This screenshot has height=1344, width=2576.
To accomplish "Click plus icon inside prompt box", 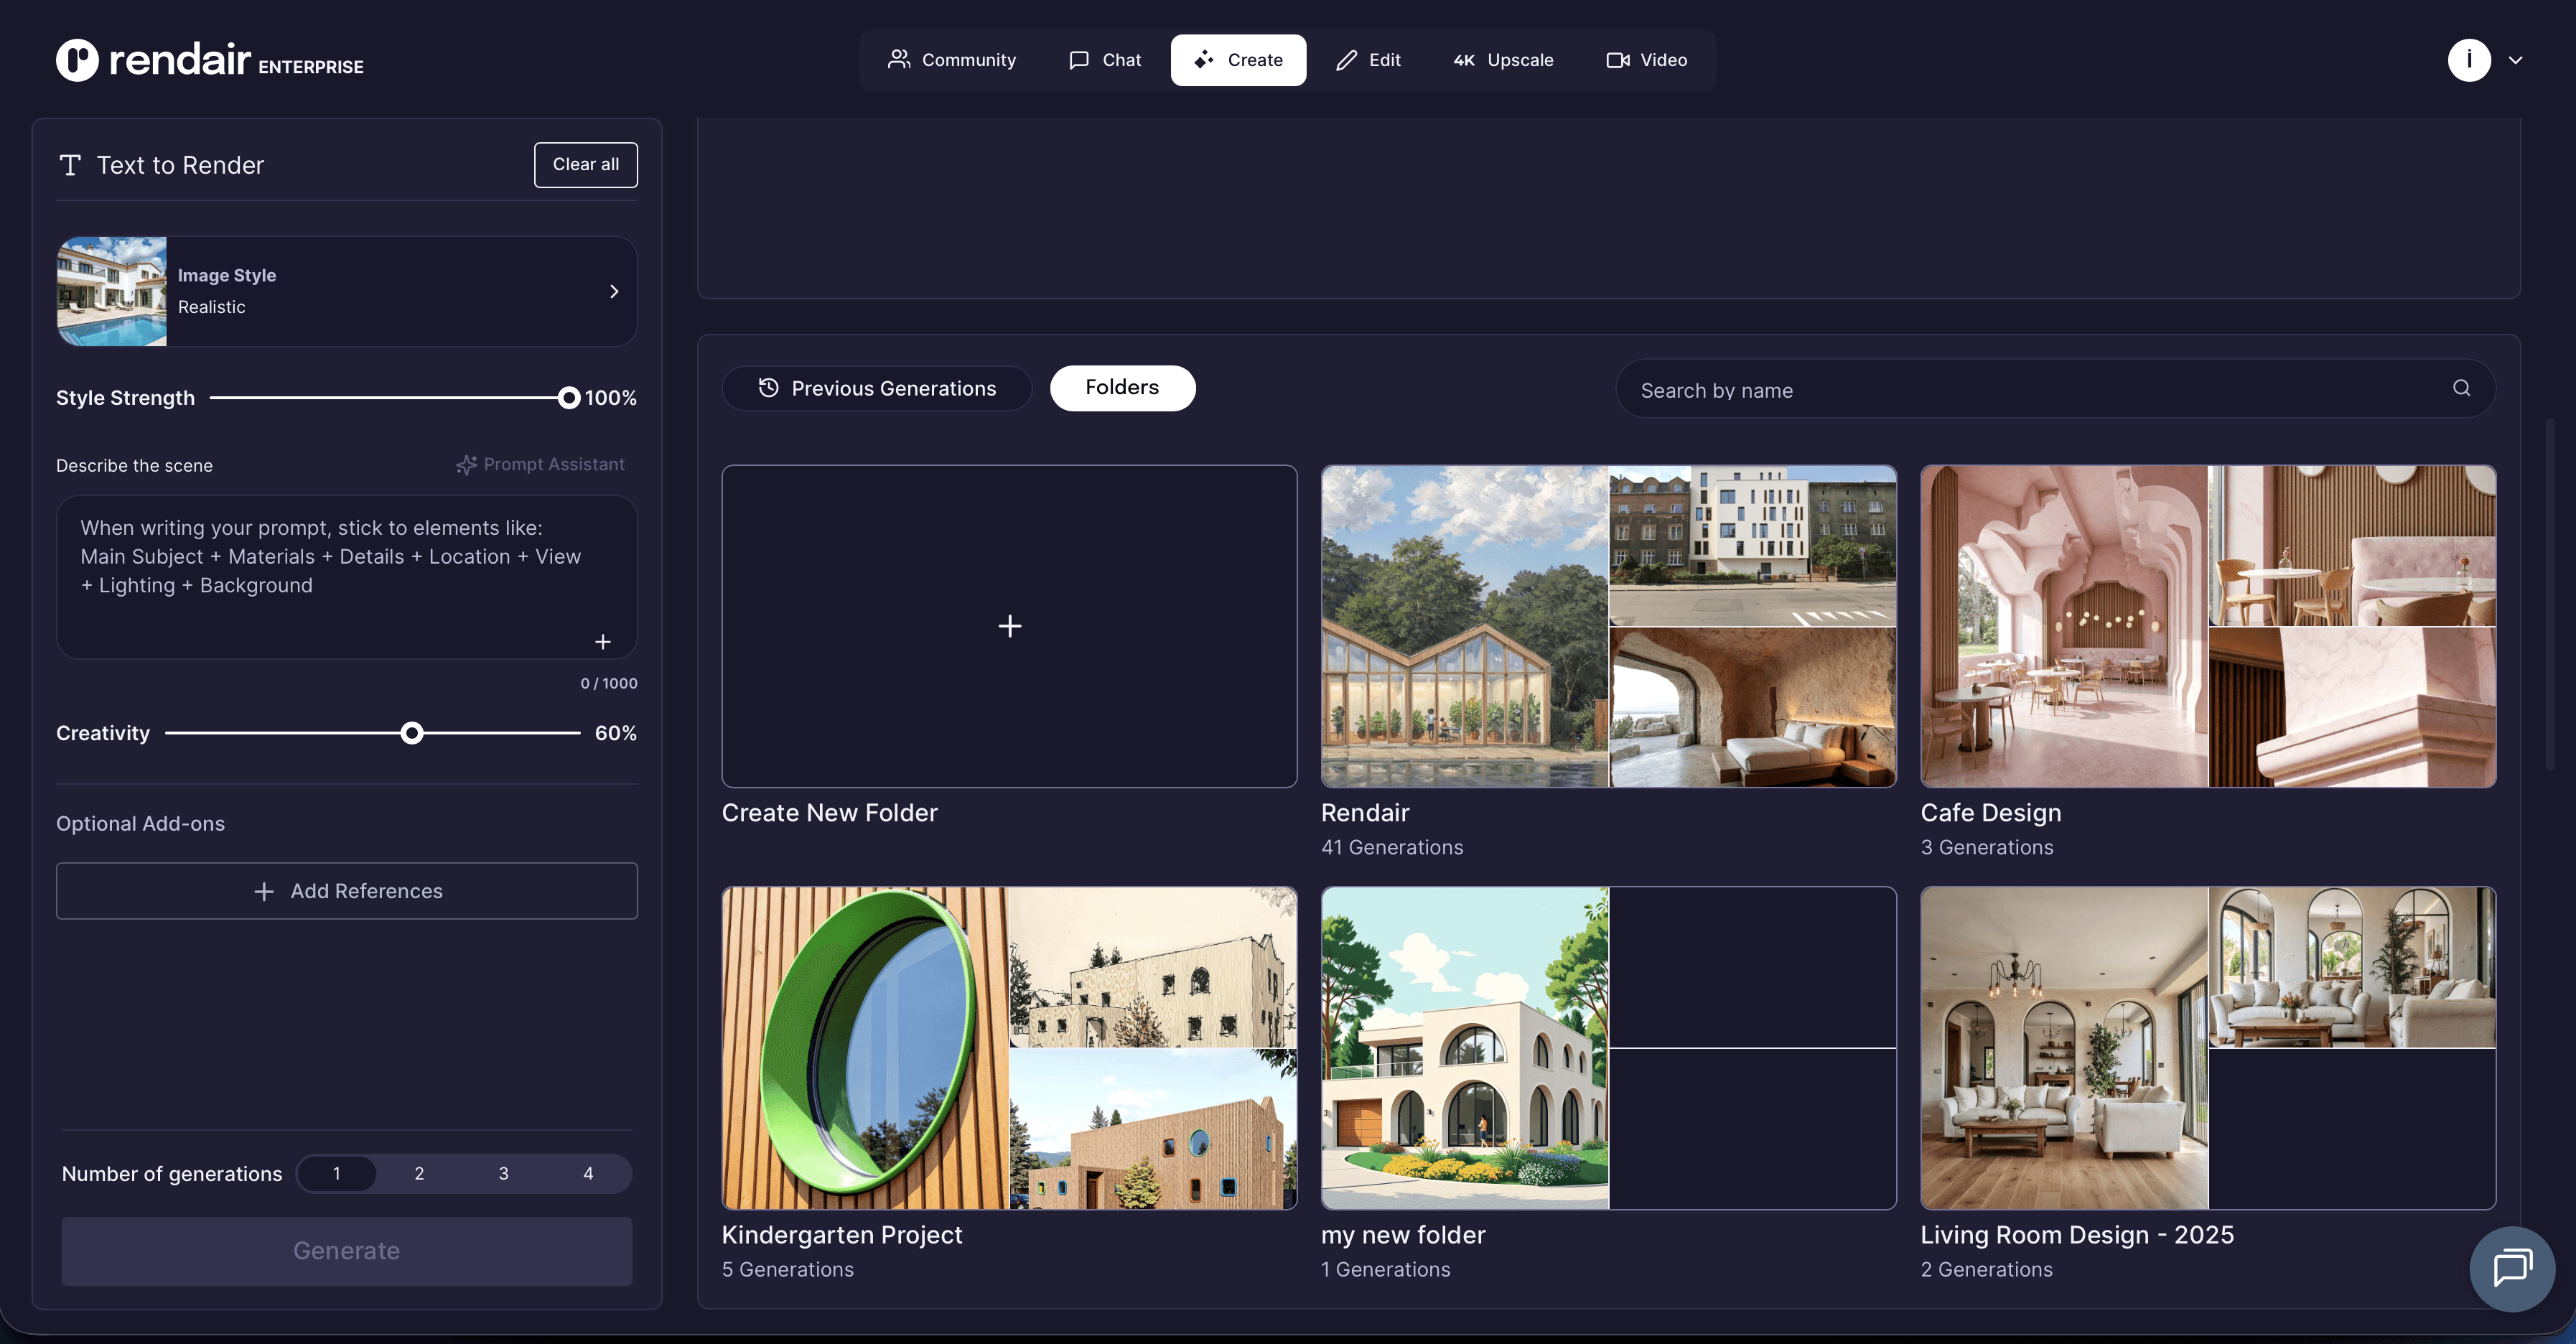I will point(603,642).
